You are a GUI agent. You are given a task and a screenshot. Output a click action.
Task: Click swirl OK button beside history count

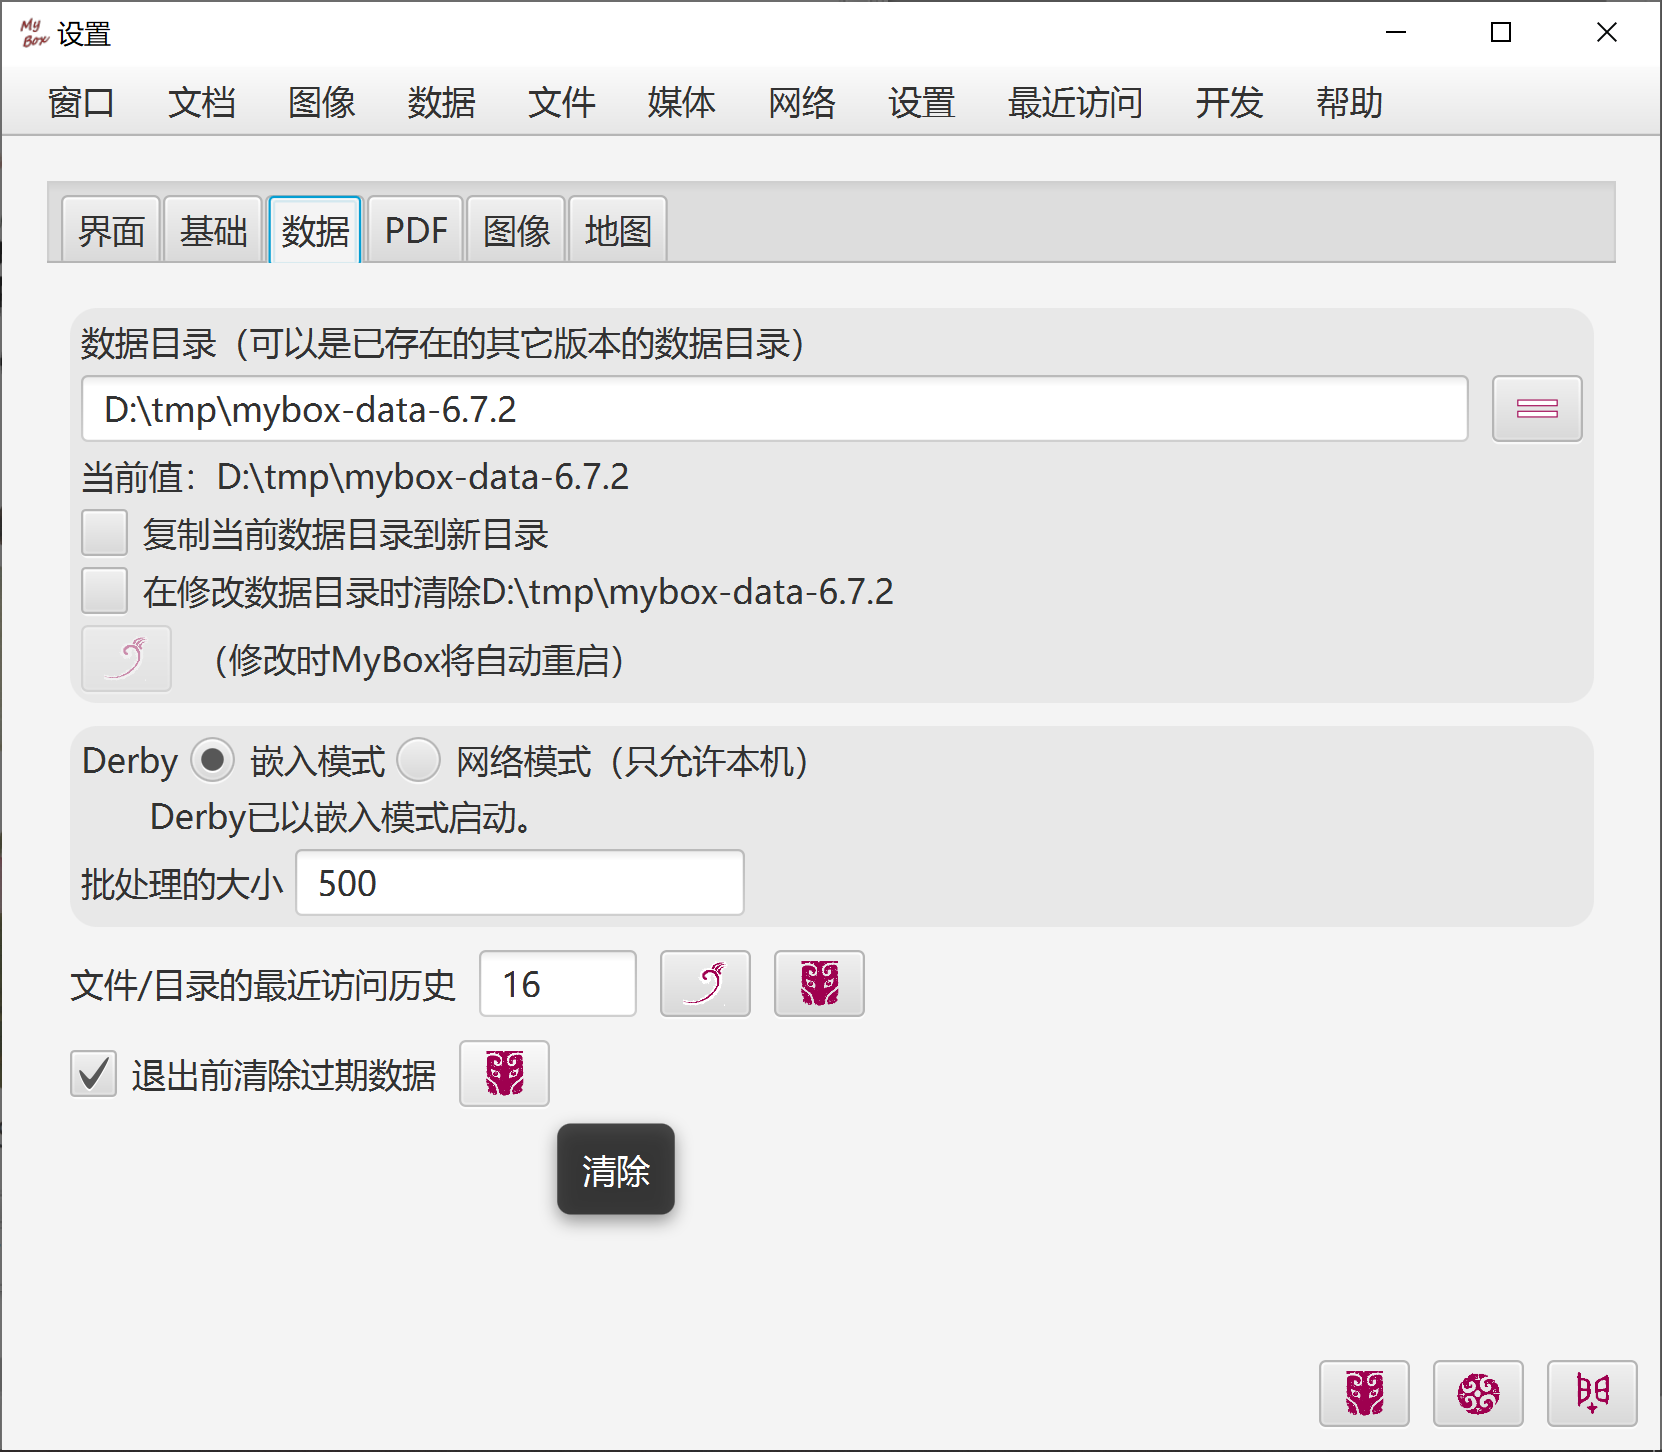point(705,984)
